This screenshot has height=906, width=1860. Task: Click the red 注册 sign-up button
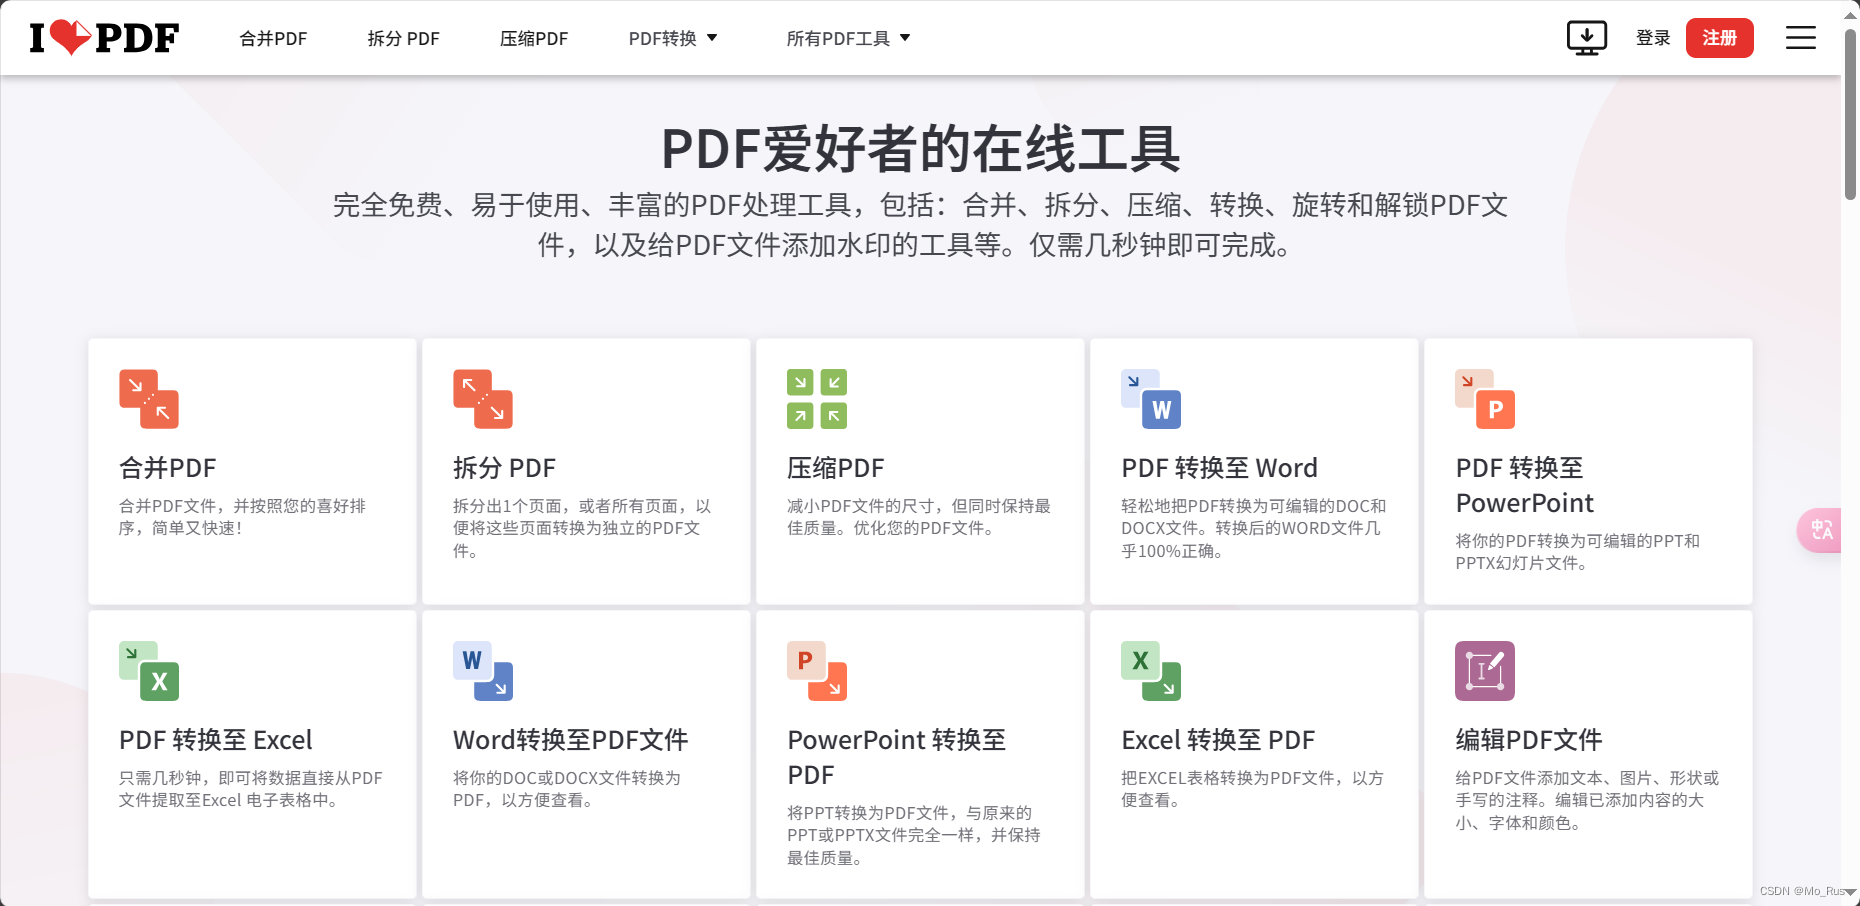pos(1720,38)
